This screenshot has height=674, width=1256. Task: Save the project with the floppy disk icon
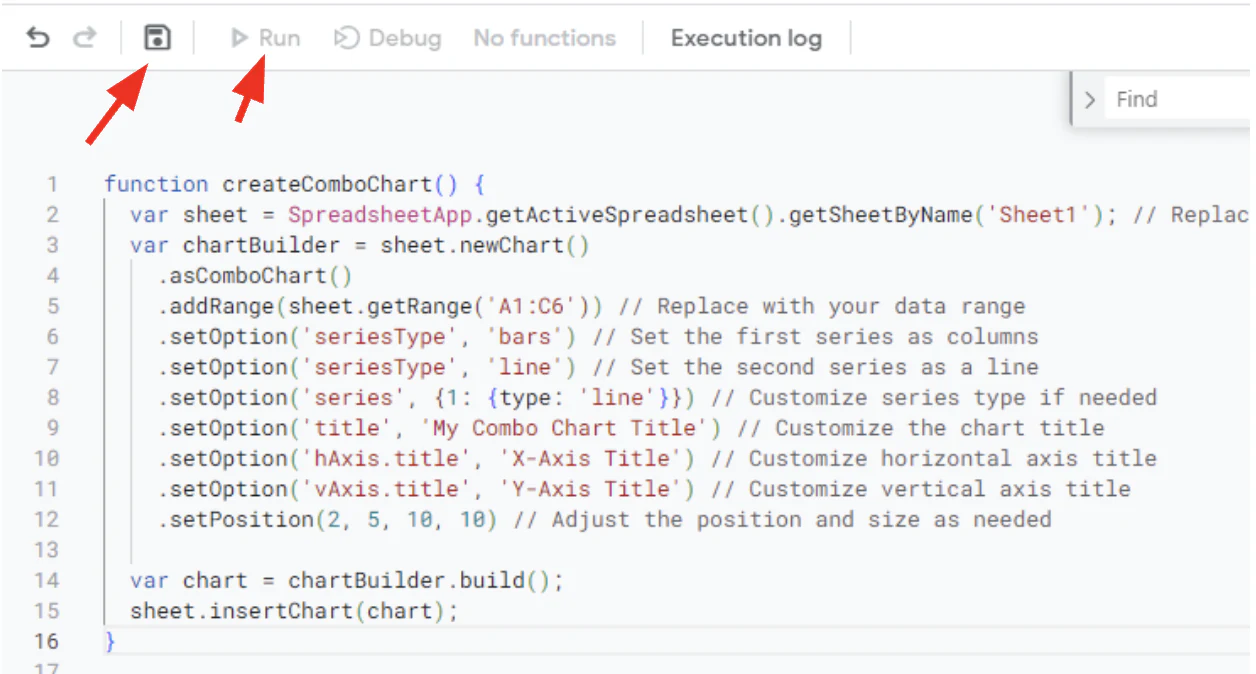click(x=157, y=38)
